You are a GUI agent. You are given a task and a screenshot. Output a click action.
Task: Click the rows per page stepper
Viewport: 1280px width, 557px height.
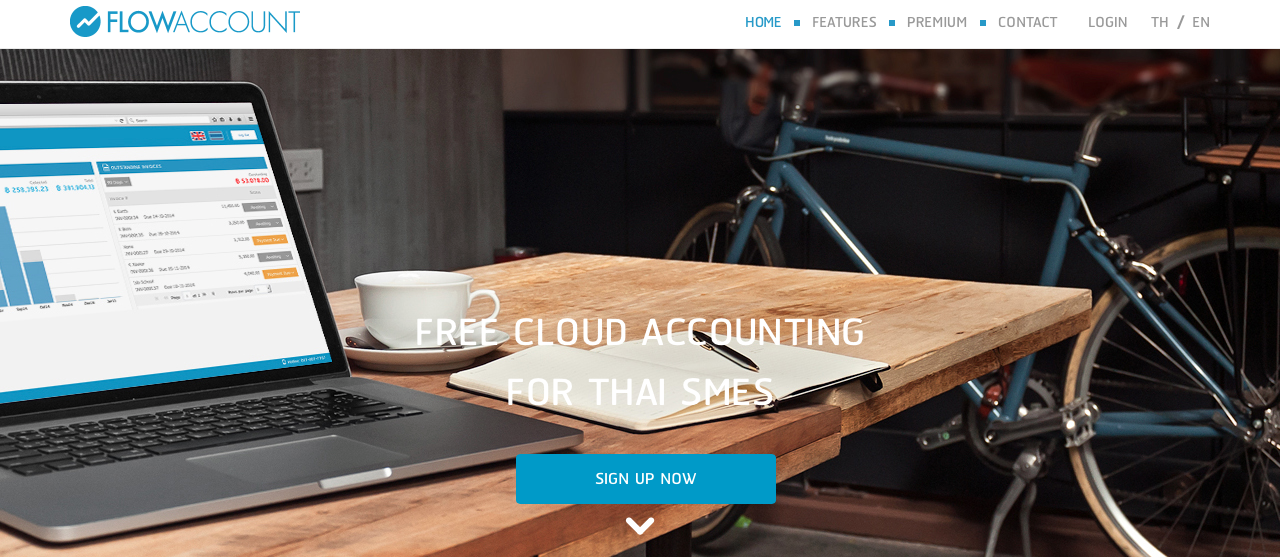click(x=262, y=289)
